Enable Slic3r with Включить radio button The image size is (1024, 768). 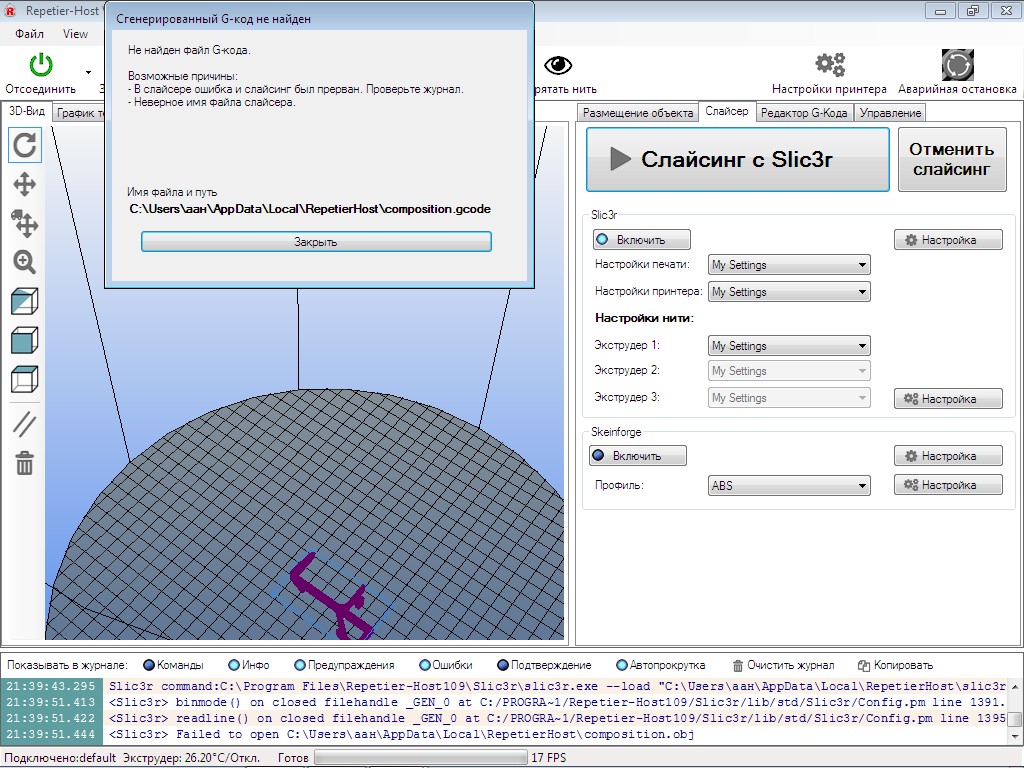click(x=642, y=240)
